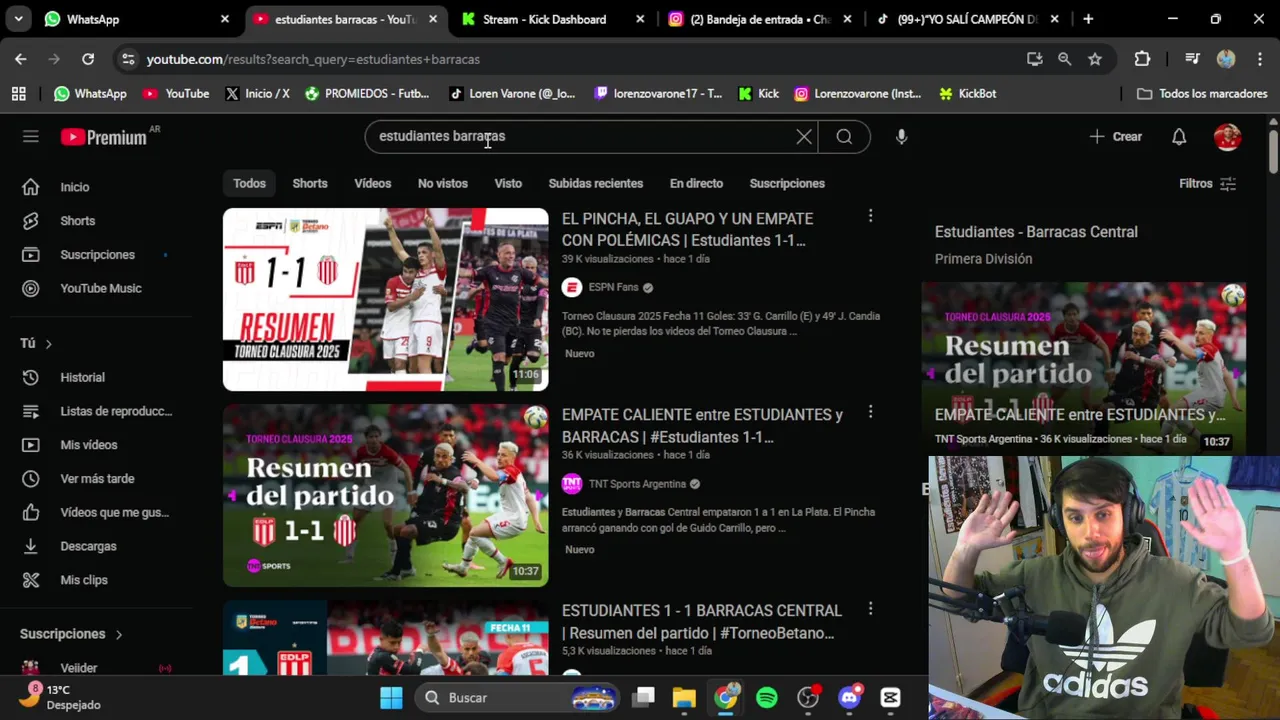Select the Todos filter chip
Image resolution: width=1280 pixels, height=720 pixels.
coord(250,184)
